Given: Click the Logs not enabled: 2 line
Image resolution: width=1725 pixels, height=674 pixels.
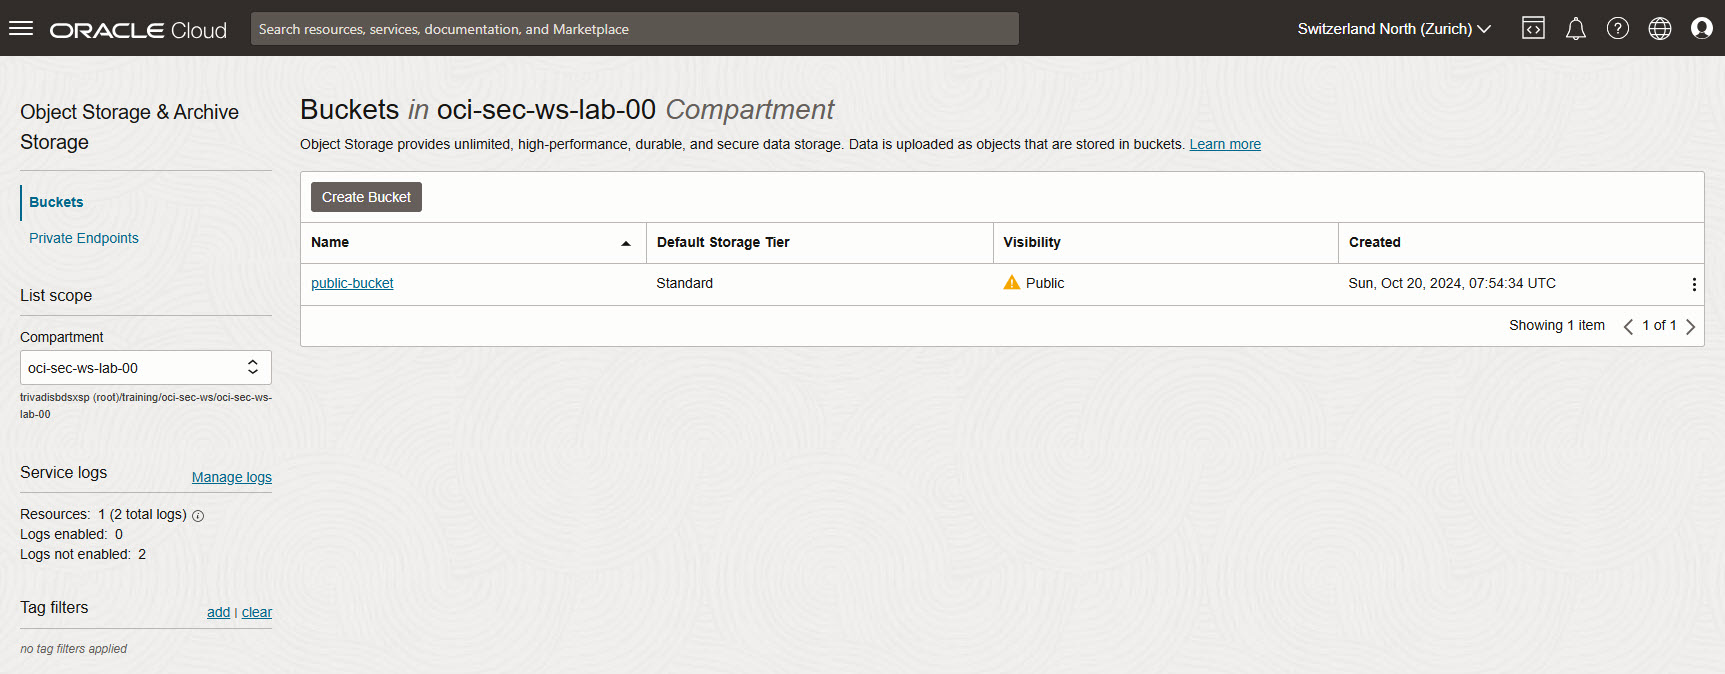Looking at the screenshot, I should tap(83, 554).
